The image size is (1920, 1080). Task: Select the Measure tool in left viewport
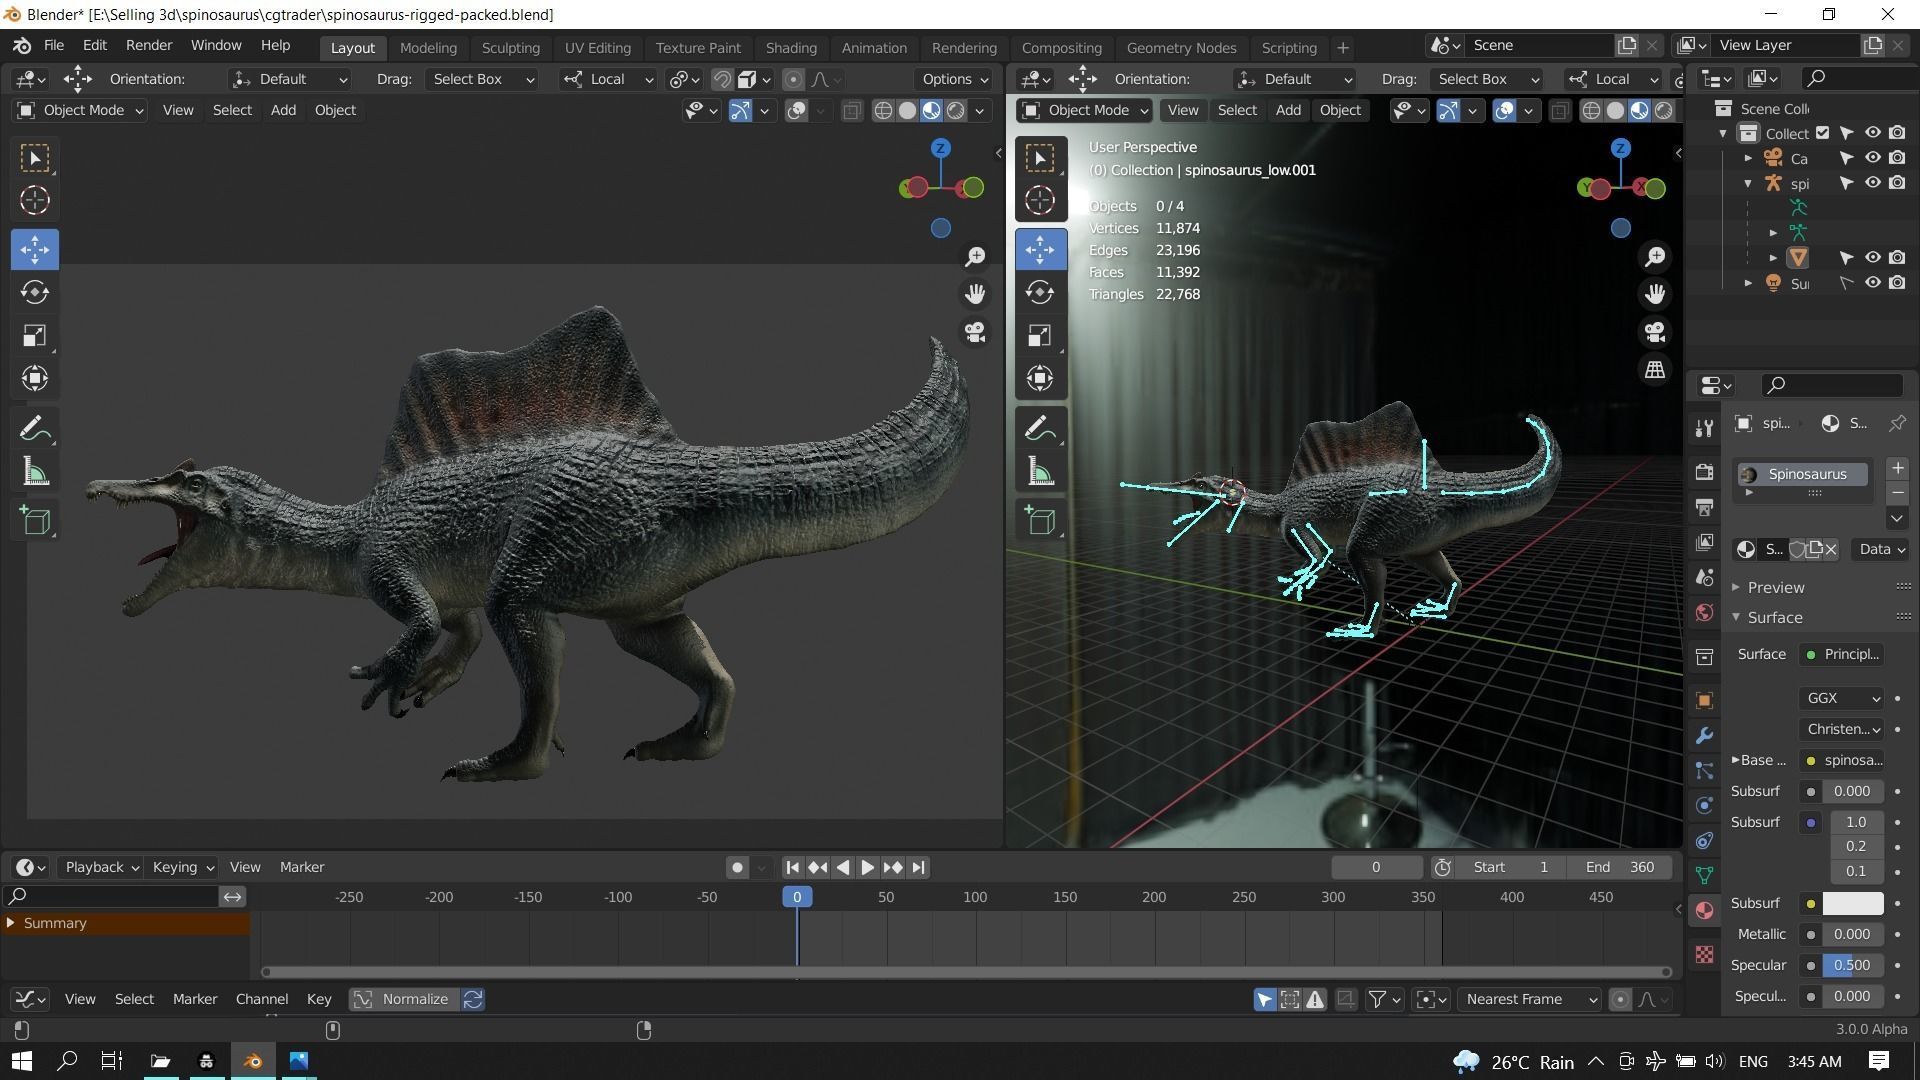point(35,472)
